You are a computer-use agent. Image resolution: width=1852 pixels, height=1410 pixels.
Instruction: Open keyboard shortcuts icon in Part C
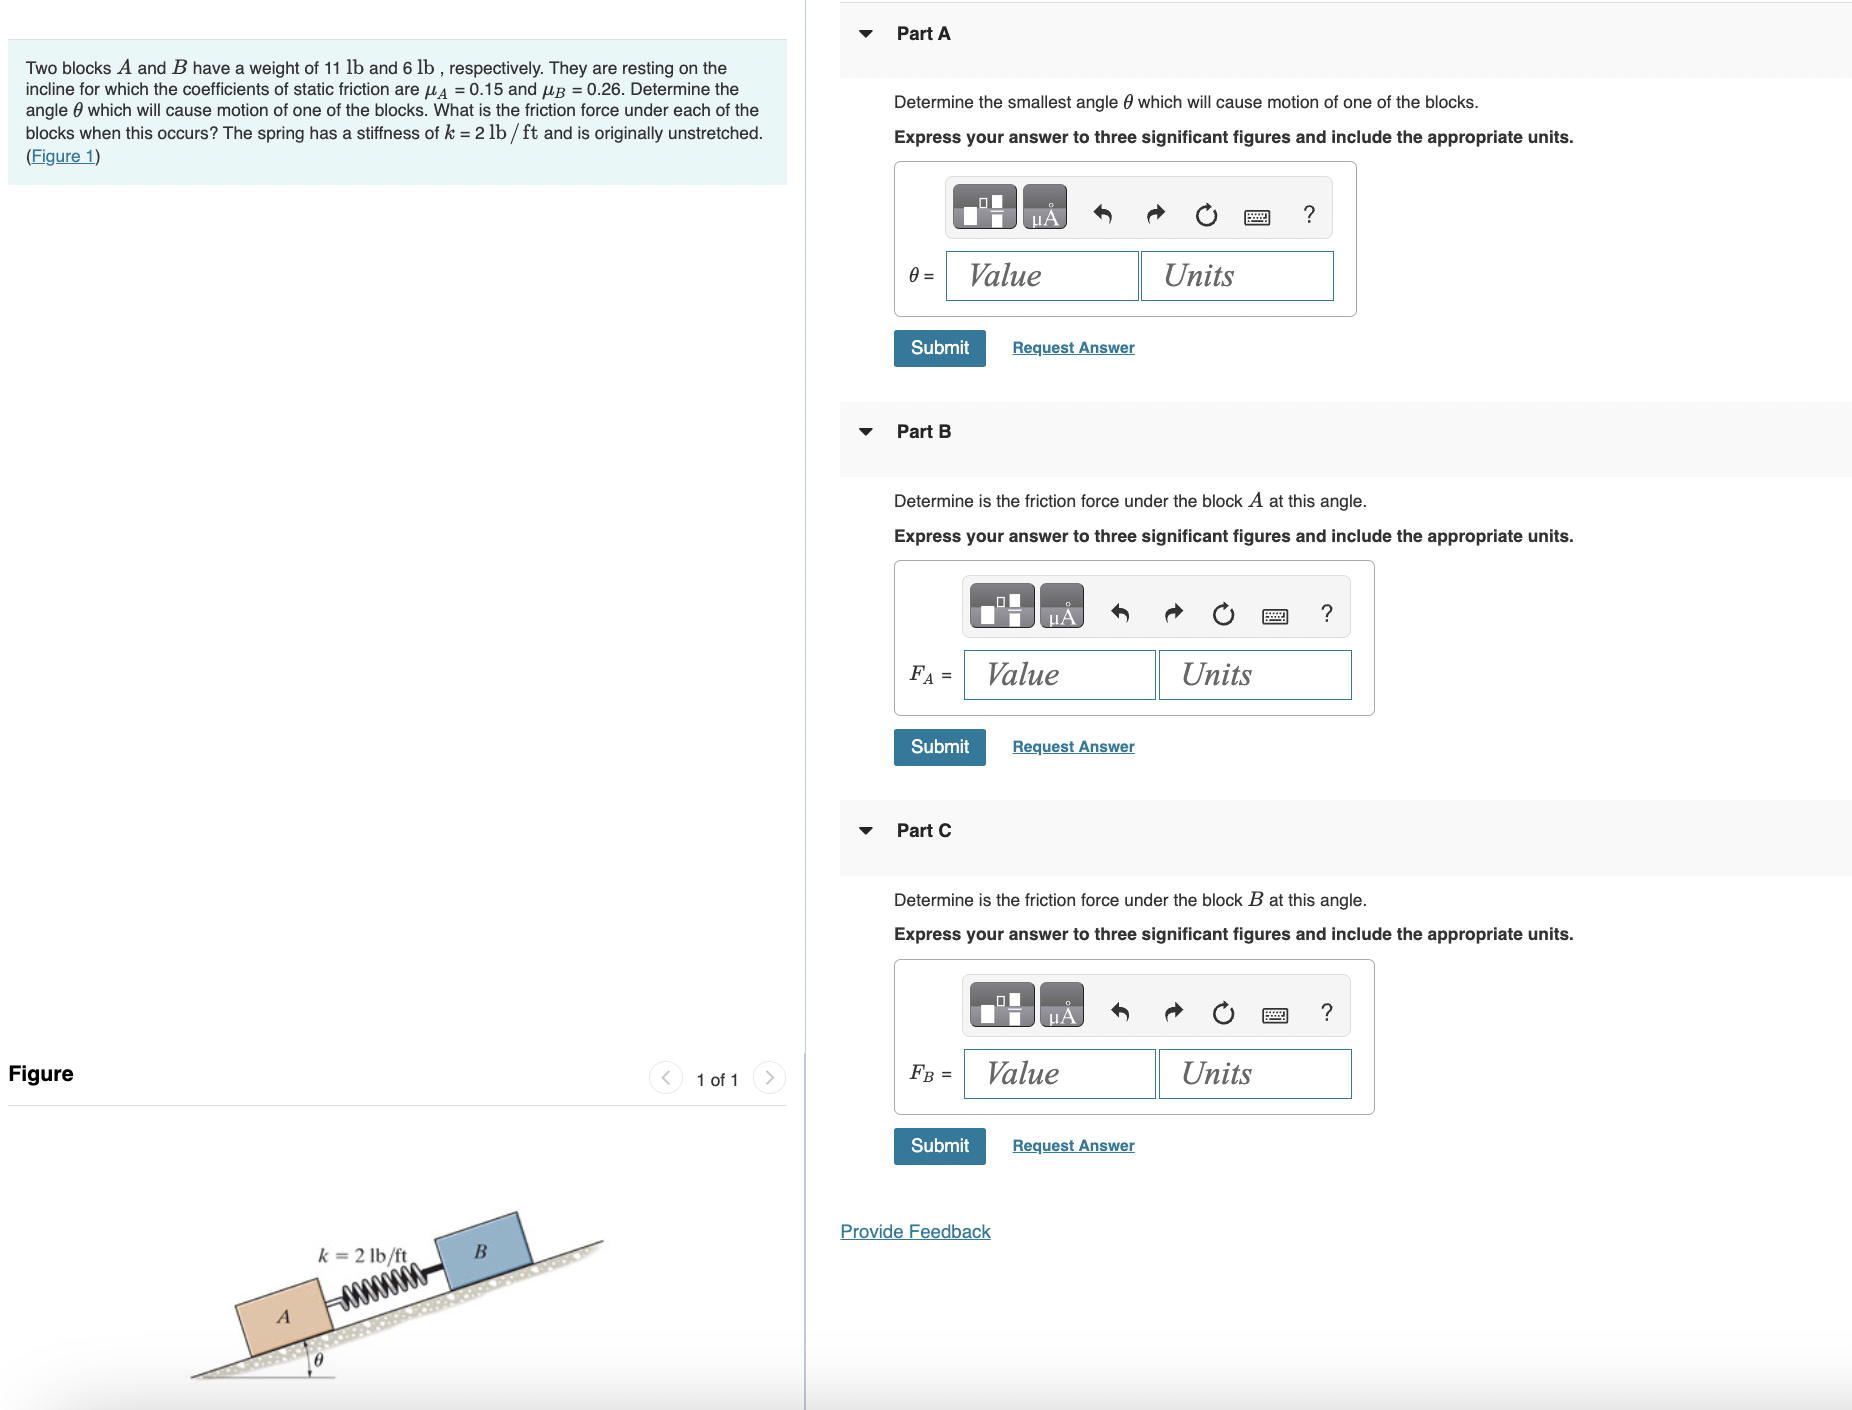click(1275, 1015)
